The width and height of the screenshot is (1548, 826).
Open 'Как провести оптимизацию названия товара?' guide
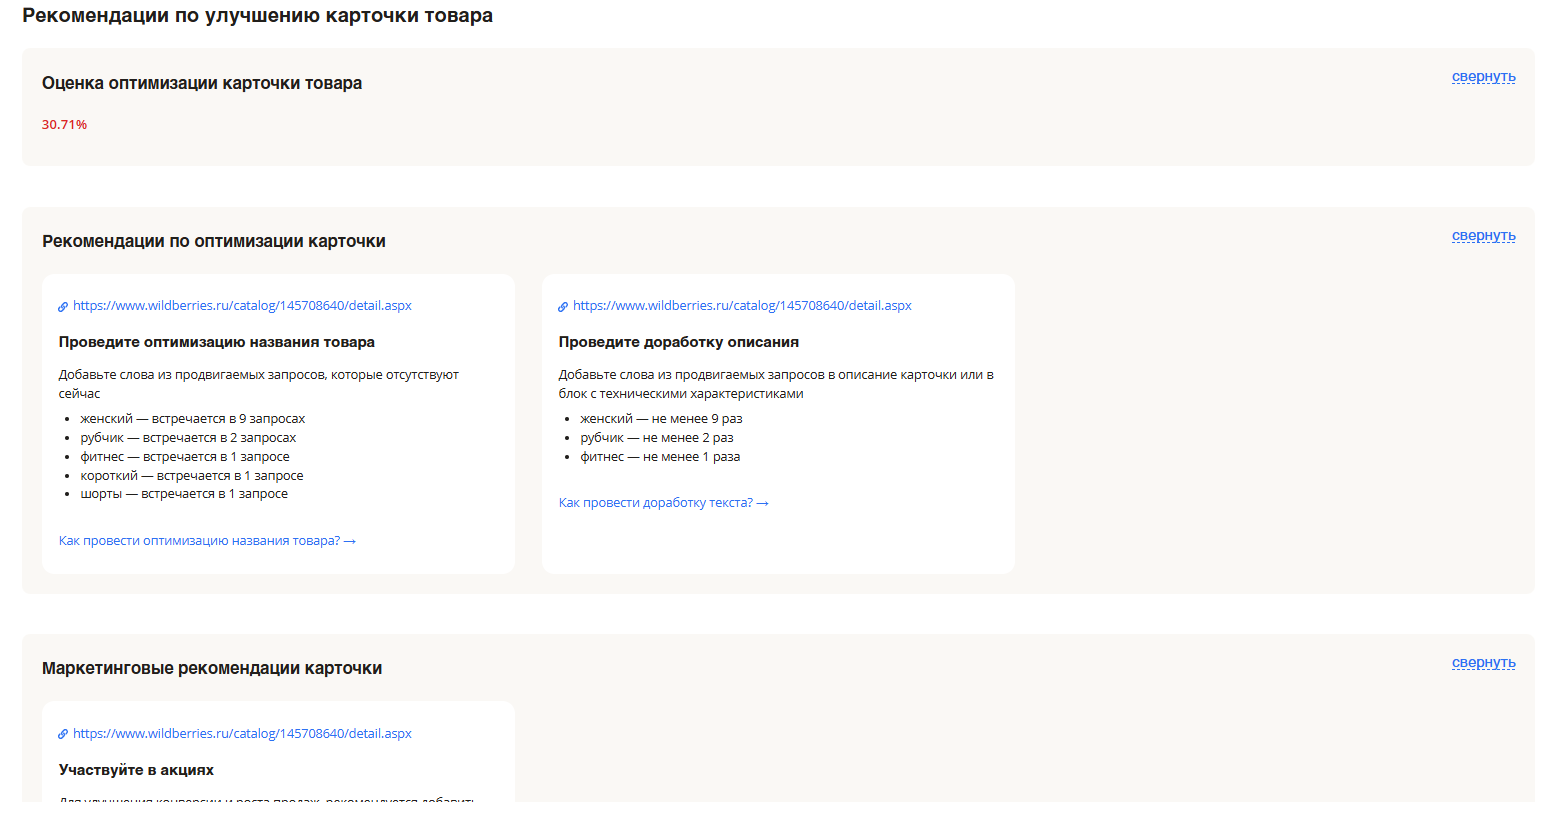pyautogui.click(x=207, y=541)
